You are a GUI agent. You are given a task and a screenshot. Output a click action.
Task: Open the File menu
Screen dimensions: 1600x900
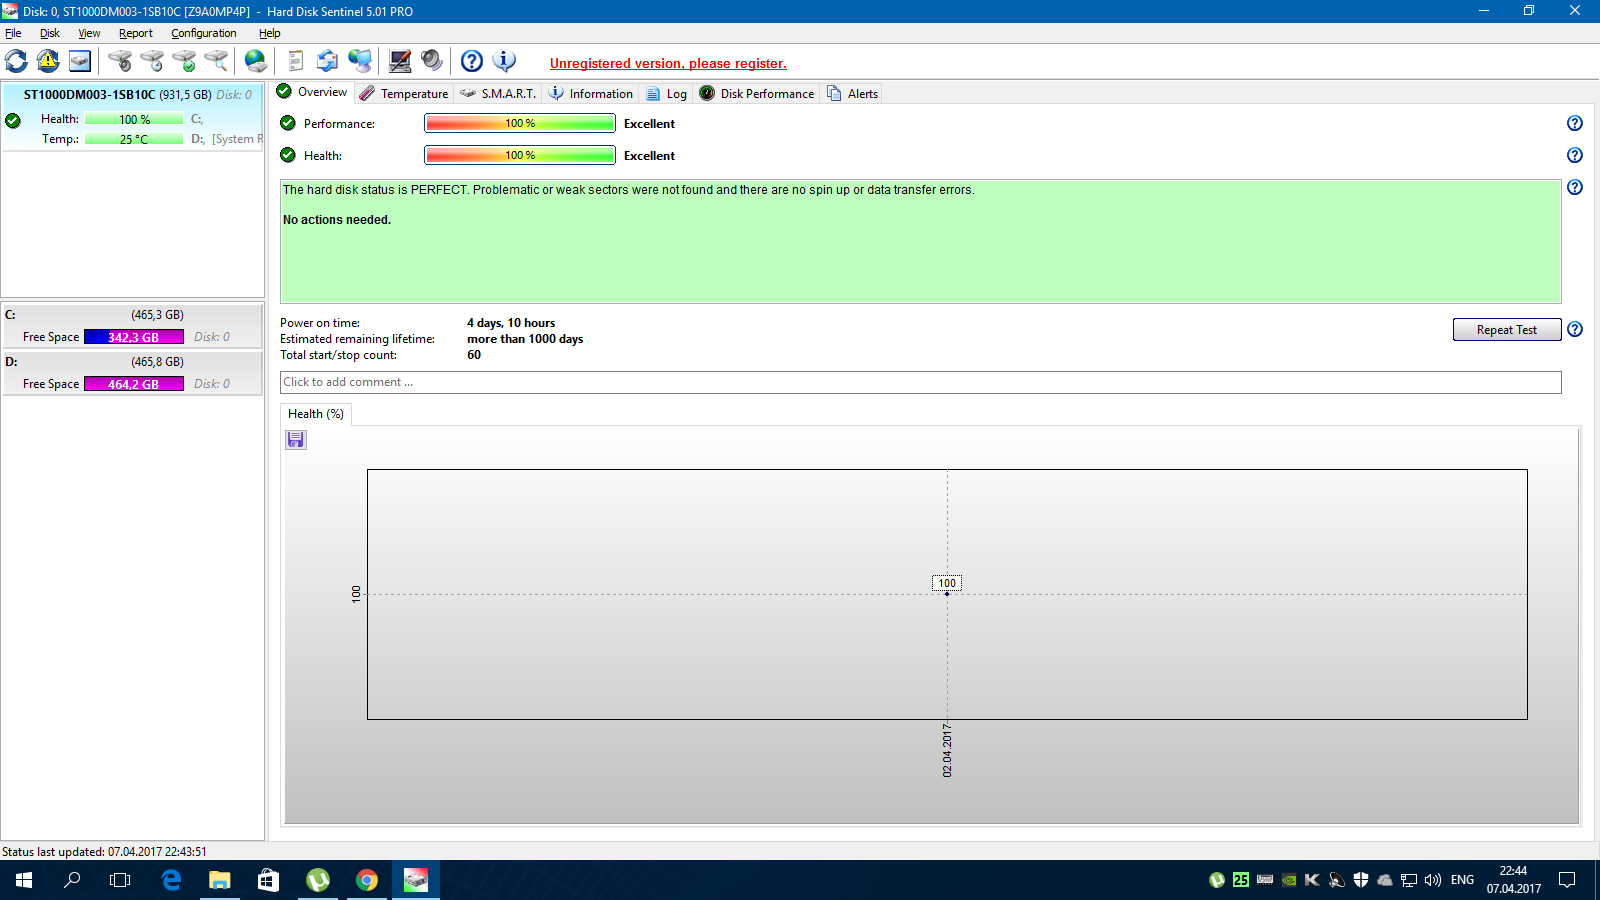[13, 33]
